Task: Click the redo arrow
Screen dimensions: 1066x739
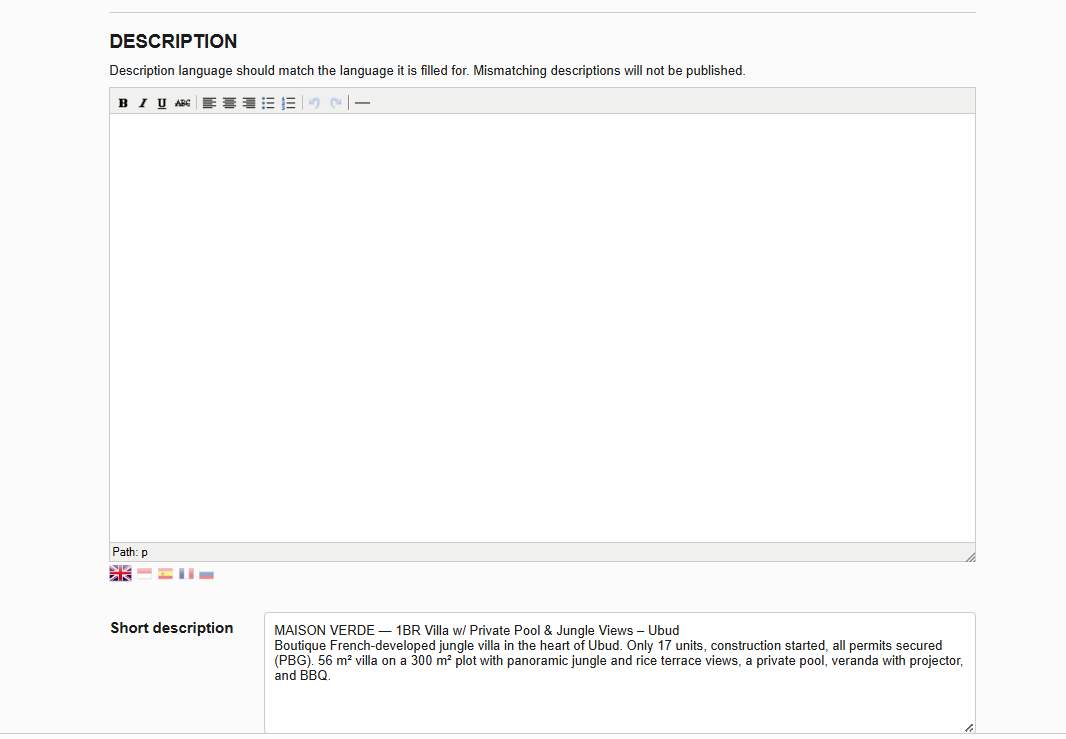Action: tap(335, 103)
